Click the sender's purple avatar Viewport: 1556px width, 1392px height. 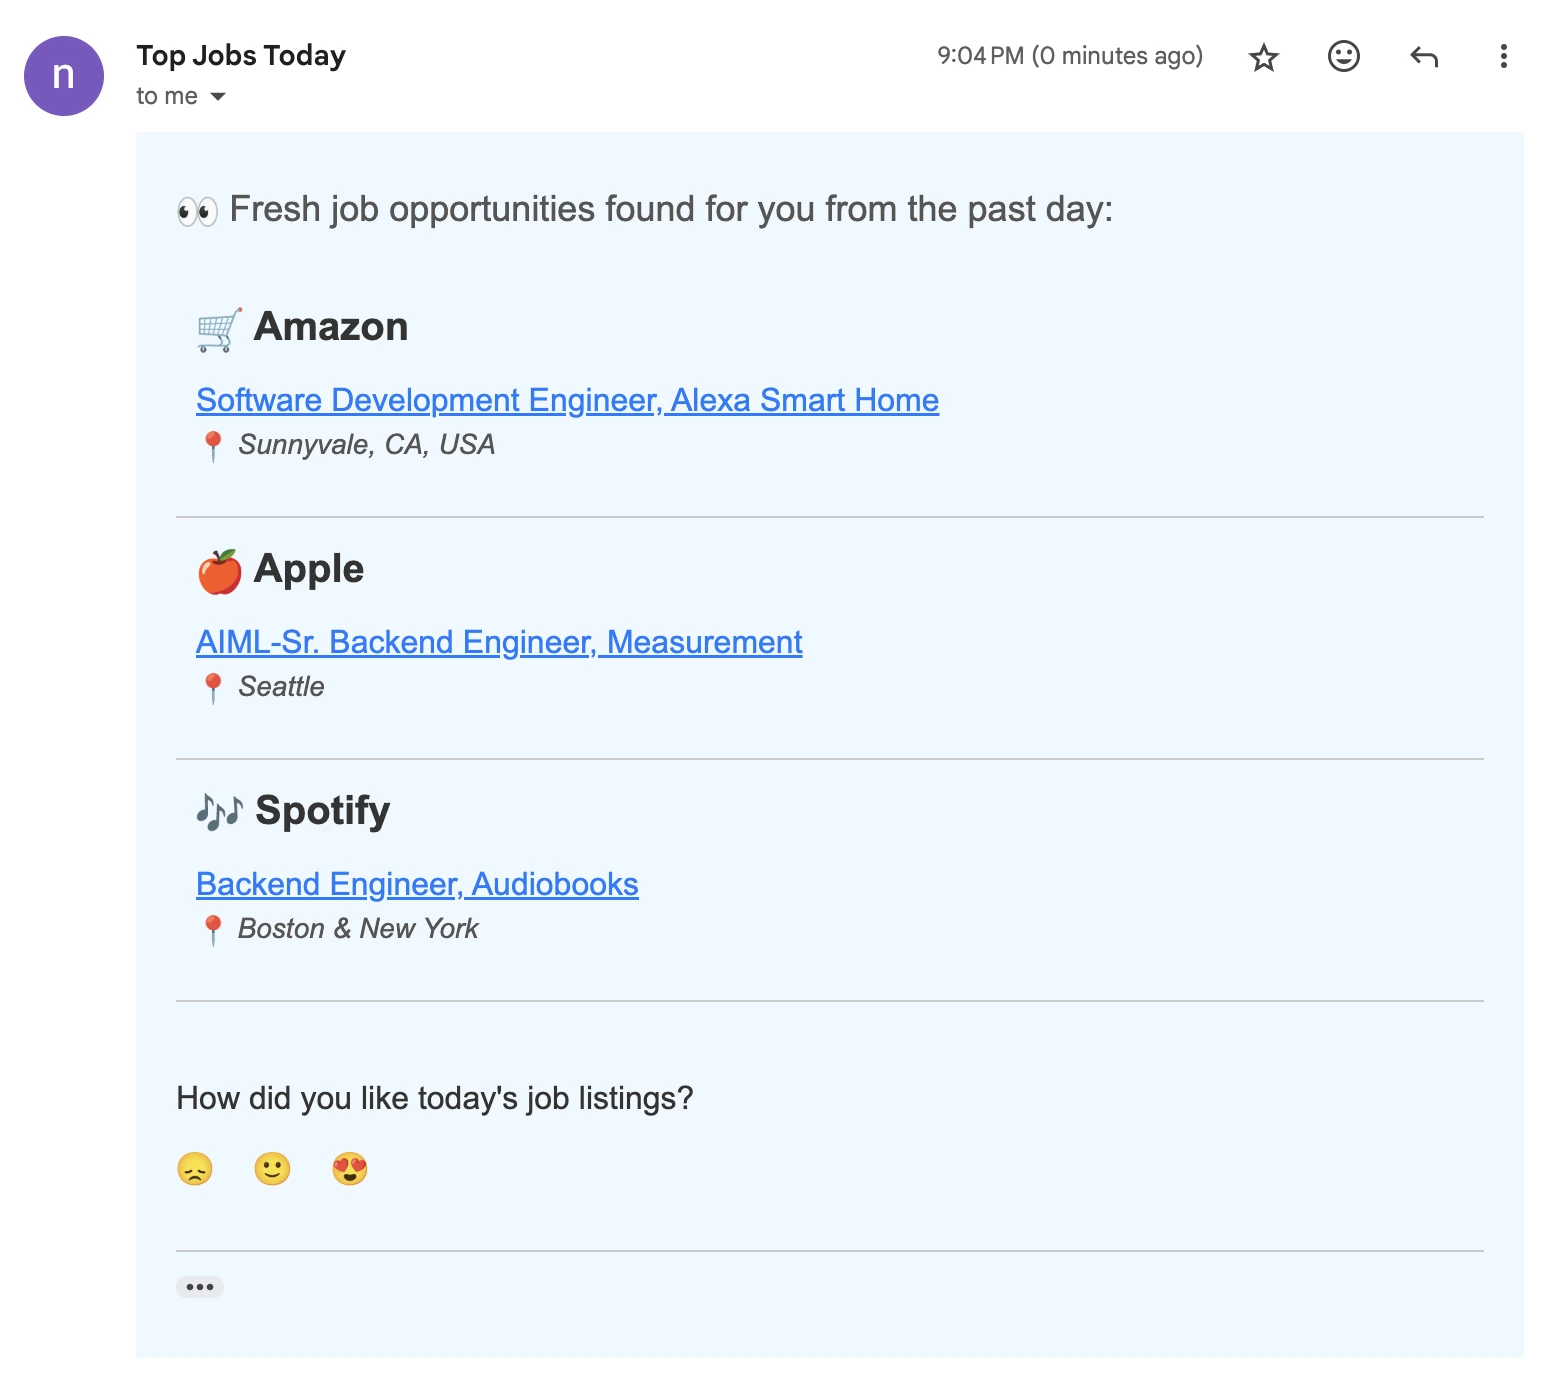[x=63, y=75]
